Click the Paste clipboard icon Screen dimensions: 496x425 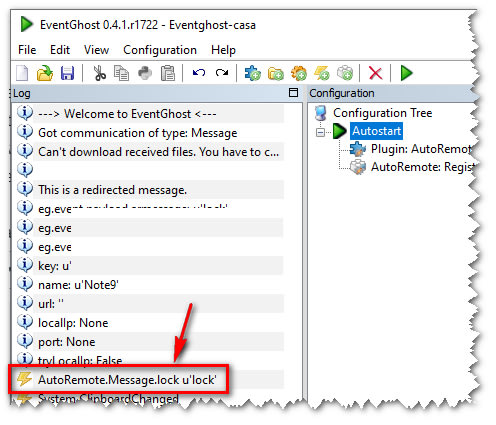pos(168,73)
